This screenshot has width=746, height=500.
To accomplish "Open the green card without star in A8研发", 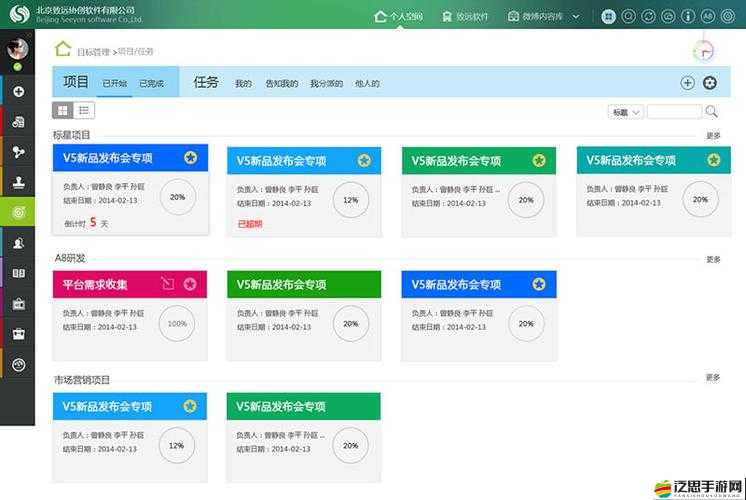I will (x=304, y=284).
